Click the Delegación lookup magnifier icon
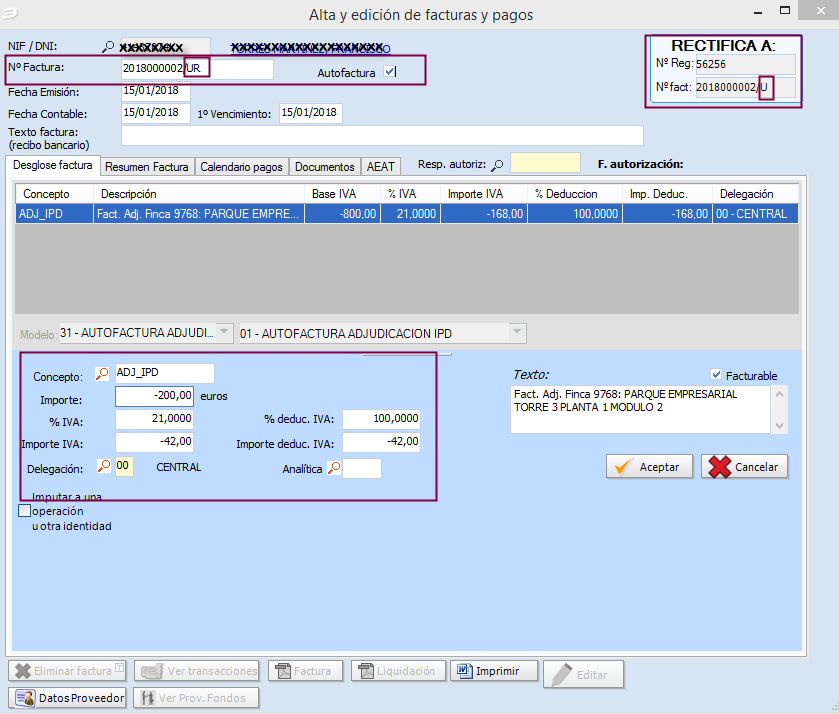Screen dimensions: 839x714 (x=104, y=466)
